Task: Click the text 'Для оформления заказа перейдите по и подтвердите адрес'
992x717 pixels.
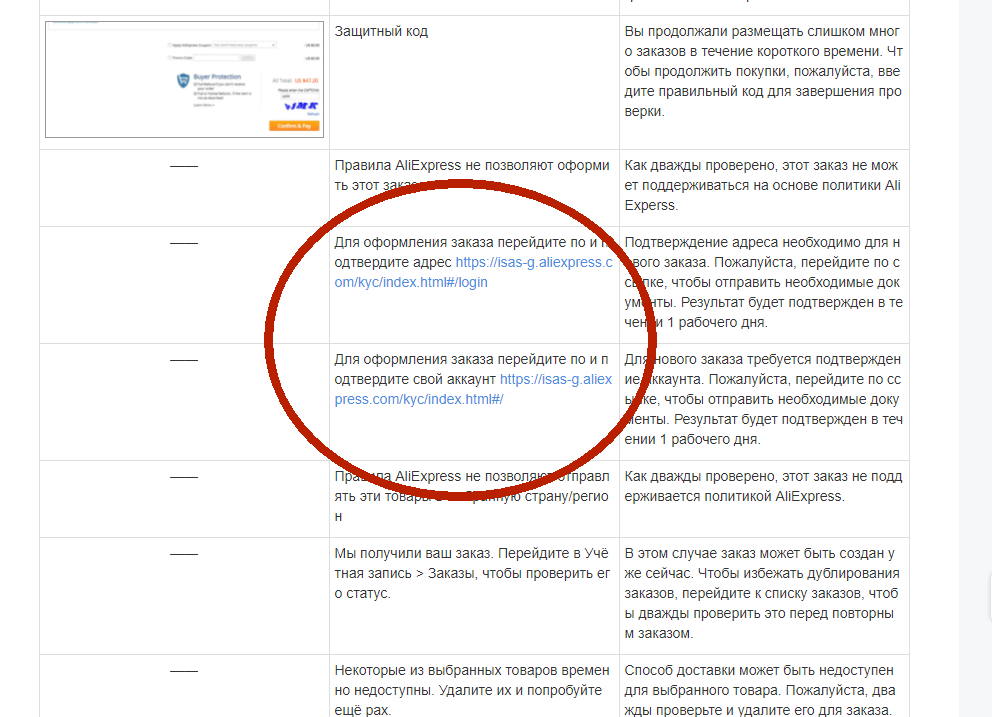Action: point(472,252)
